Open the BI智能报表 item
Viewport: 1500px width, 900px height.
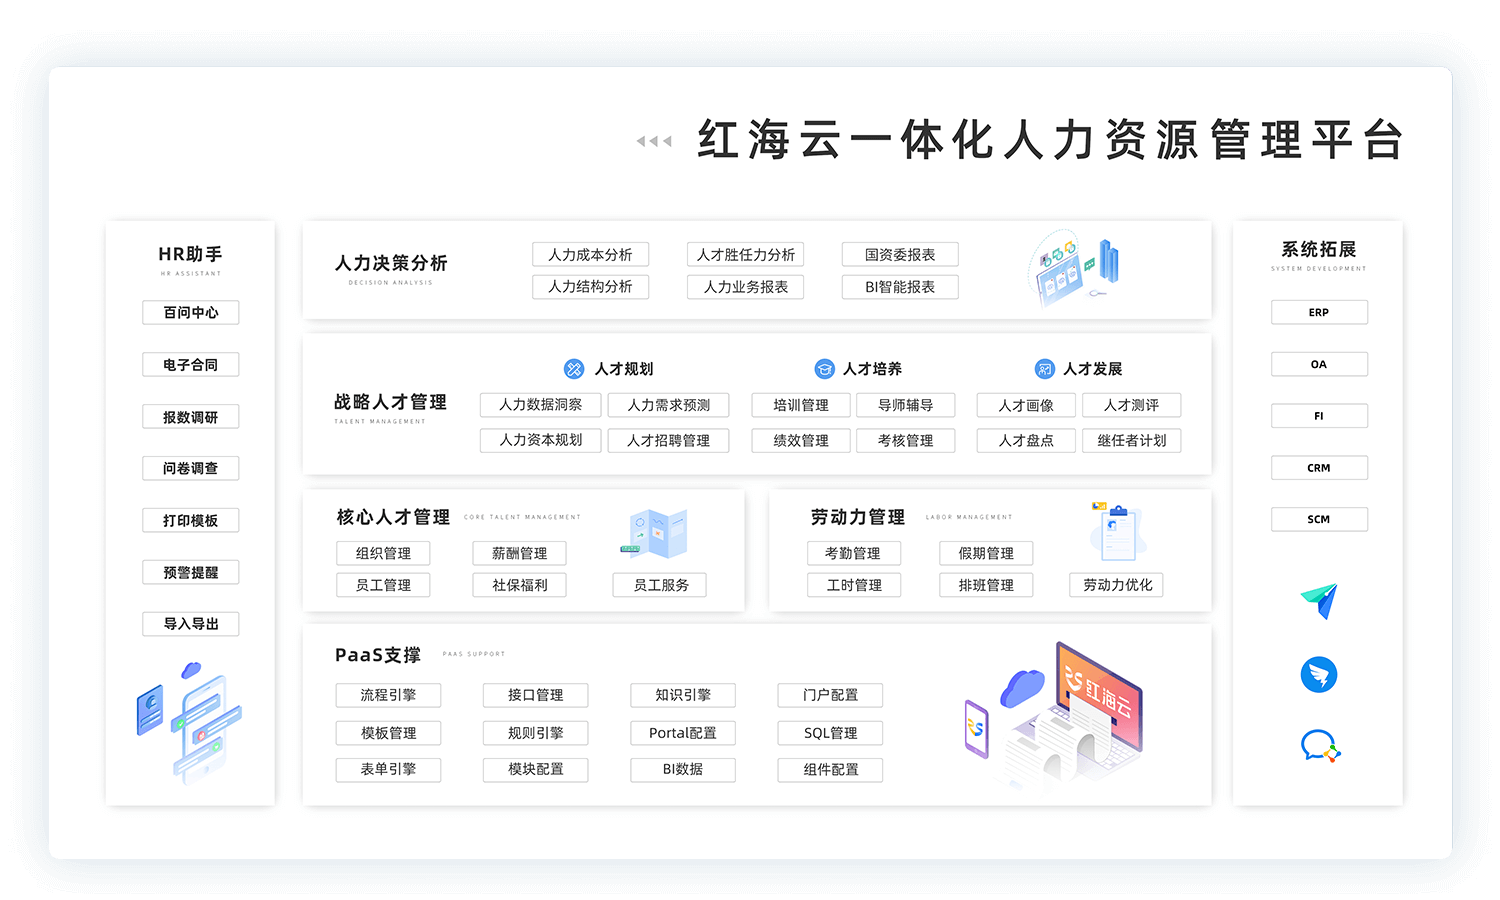point(900,287)
